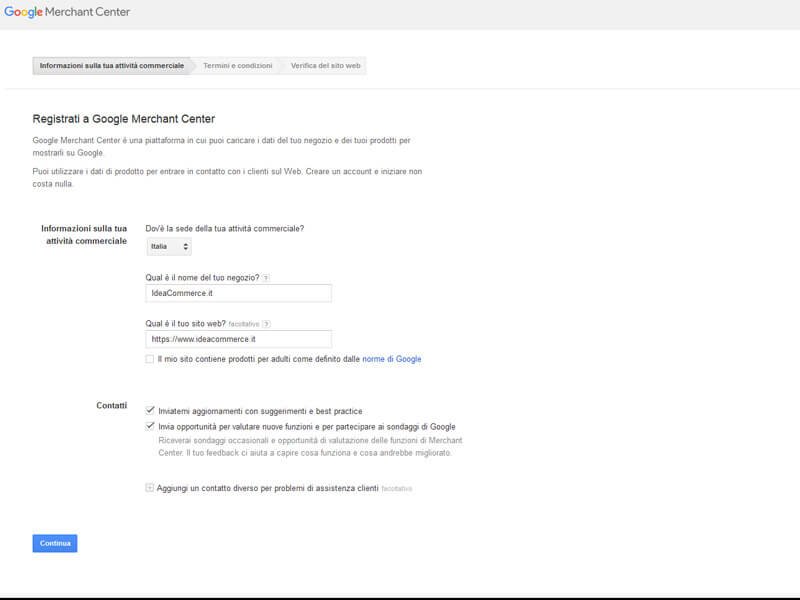The height and width of the screenshot is (600, 800).
Task: Click the Riceverai sondaggi occasionali description text
Action: 310,446
